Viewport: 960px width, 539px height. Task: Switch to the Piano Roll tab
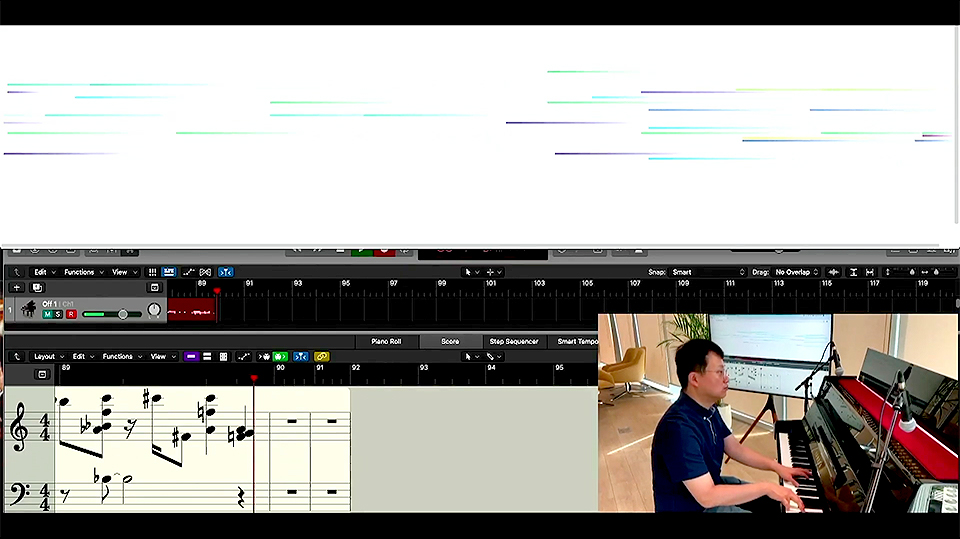coord(386,342)
